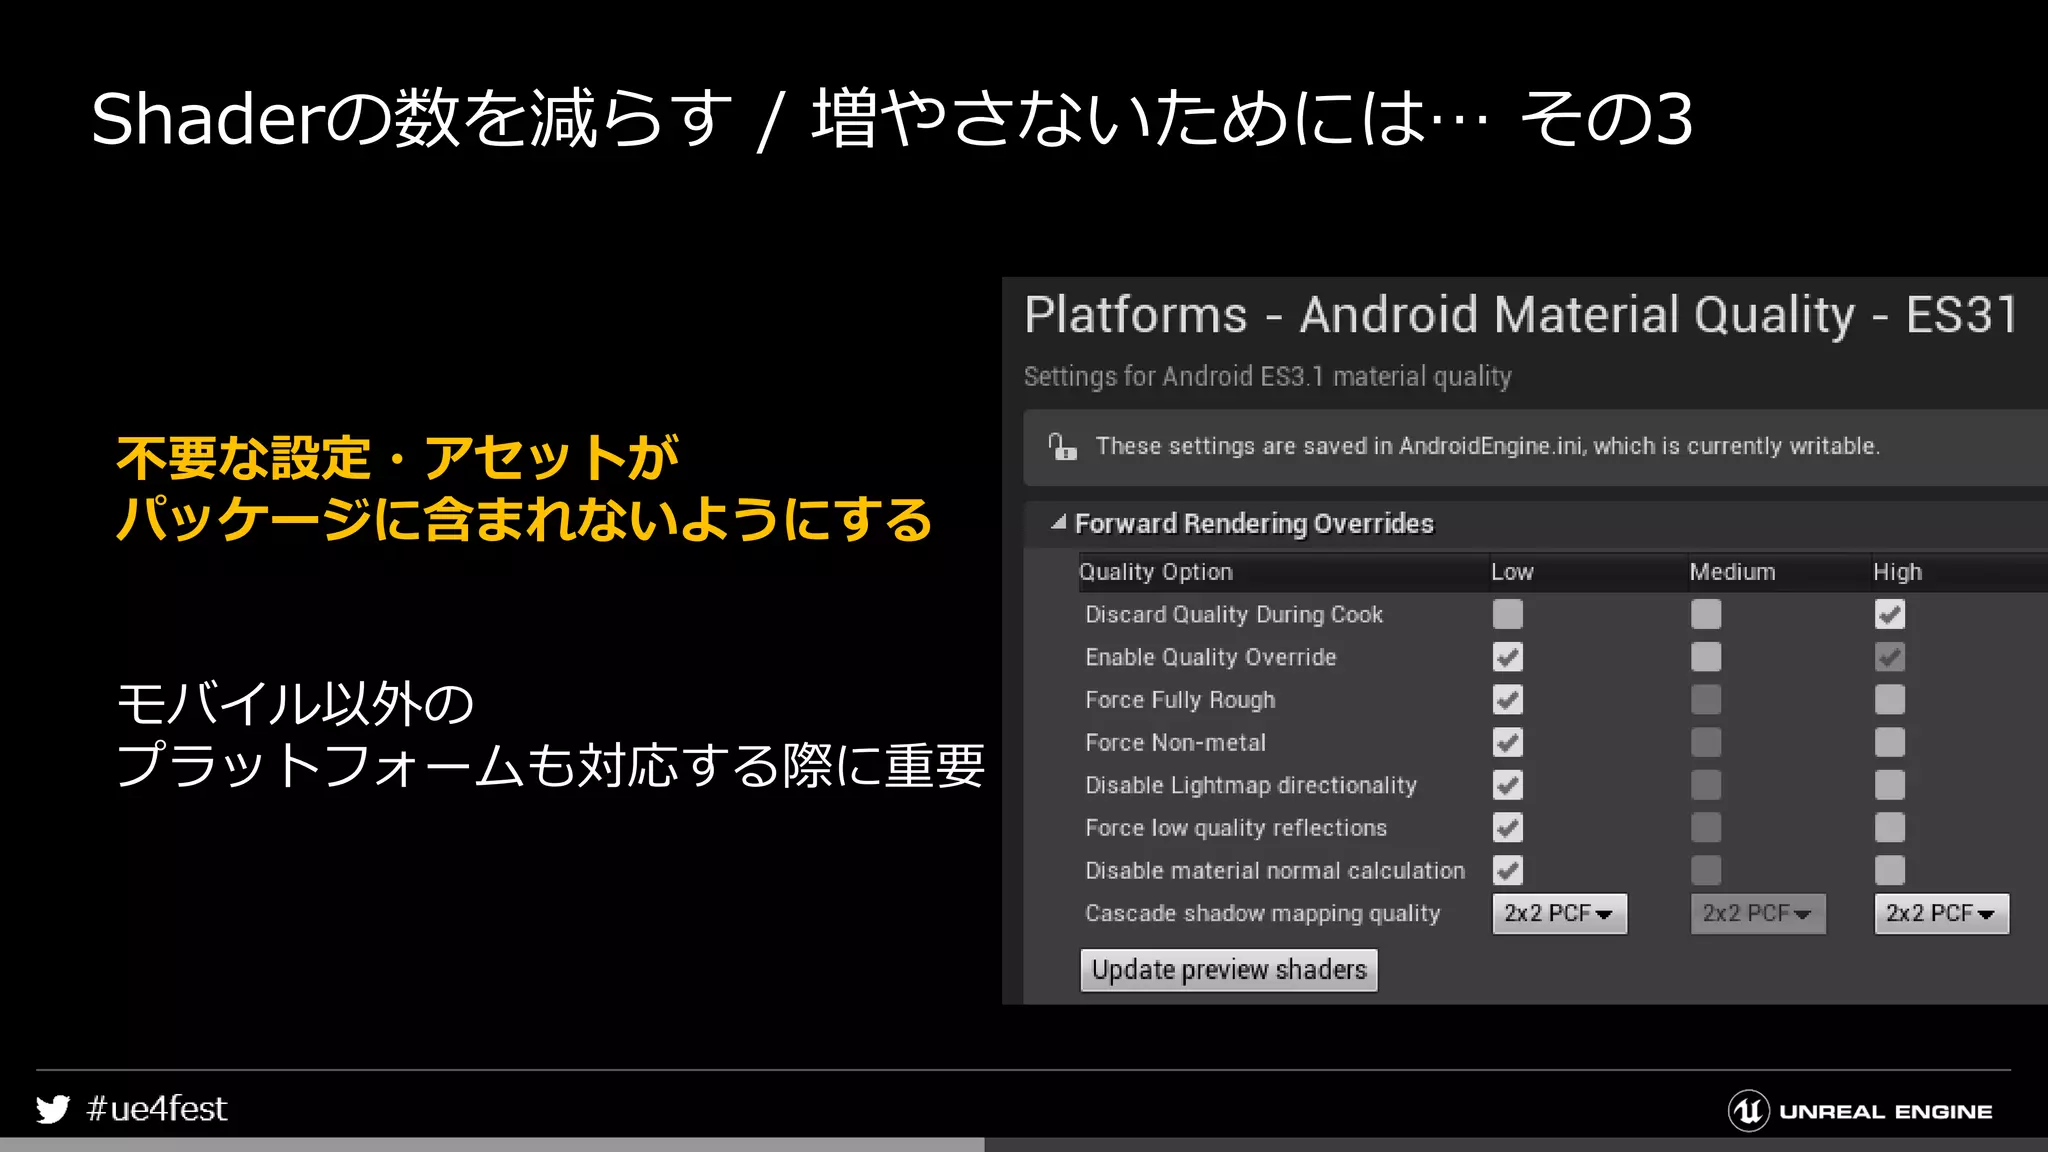The image size is (2048, 1152).
Task: Uncheck Force low quality reflections for Low
Action: pyautogui.click(x=1507, y=828)
